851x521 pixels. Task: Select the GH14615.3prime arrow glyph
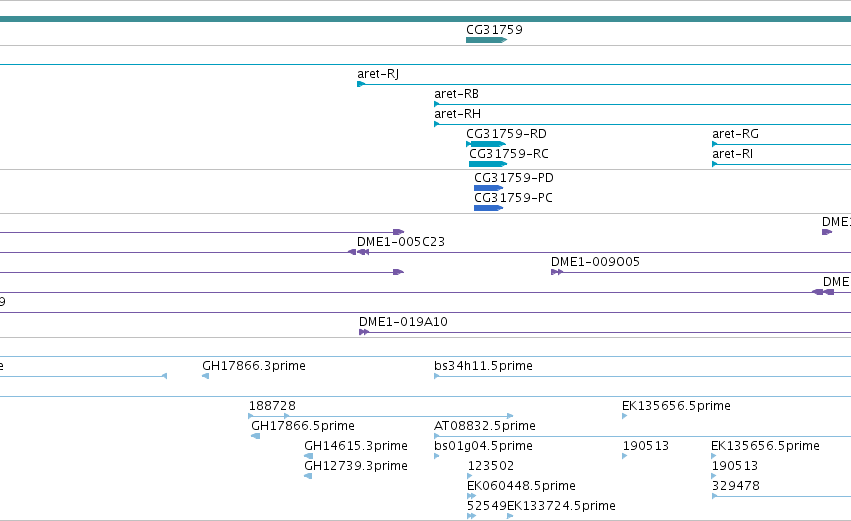[x=308, y=456]
